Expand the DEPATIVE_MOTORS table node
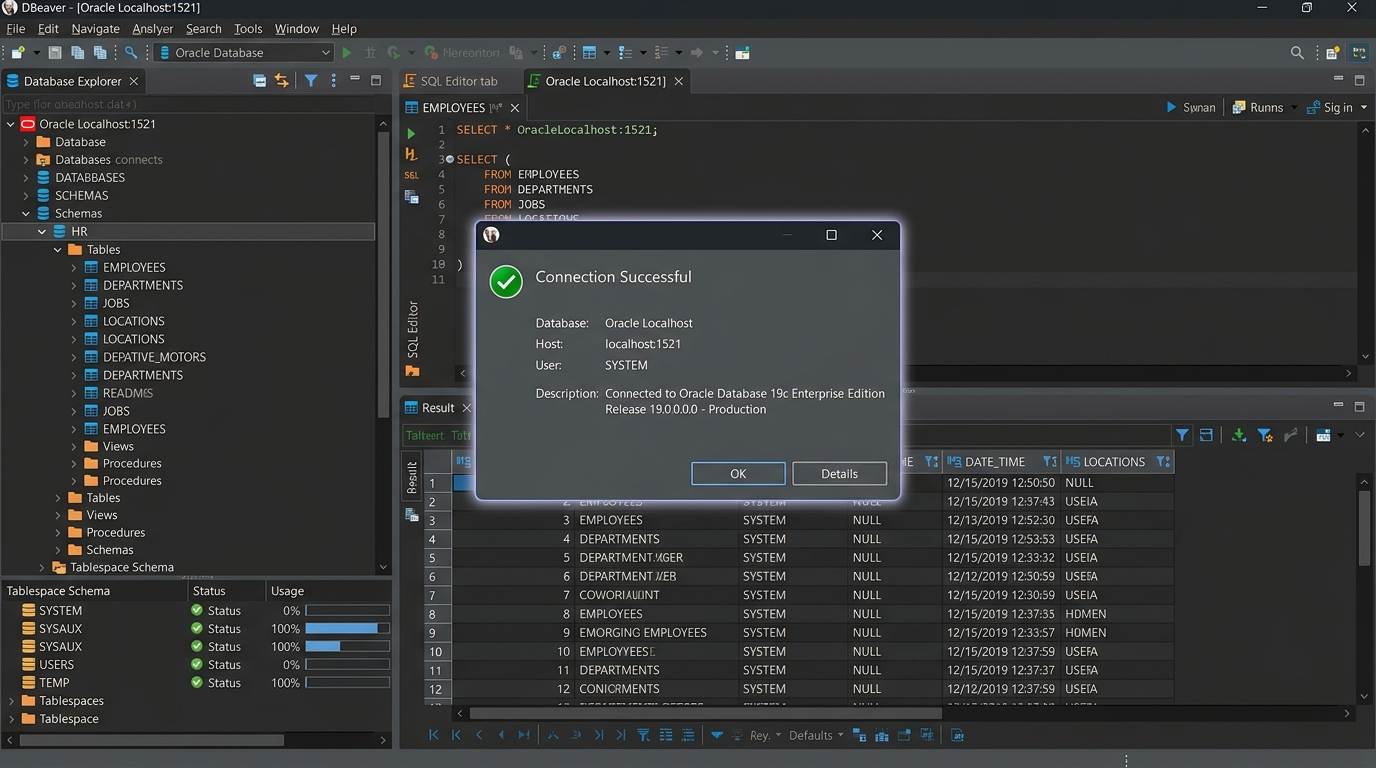 point(74,357)
